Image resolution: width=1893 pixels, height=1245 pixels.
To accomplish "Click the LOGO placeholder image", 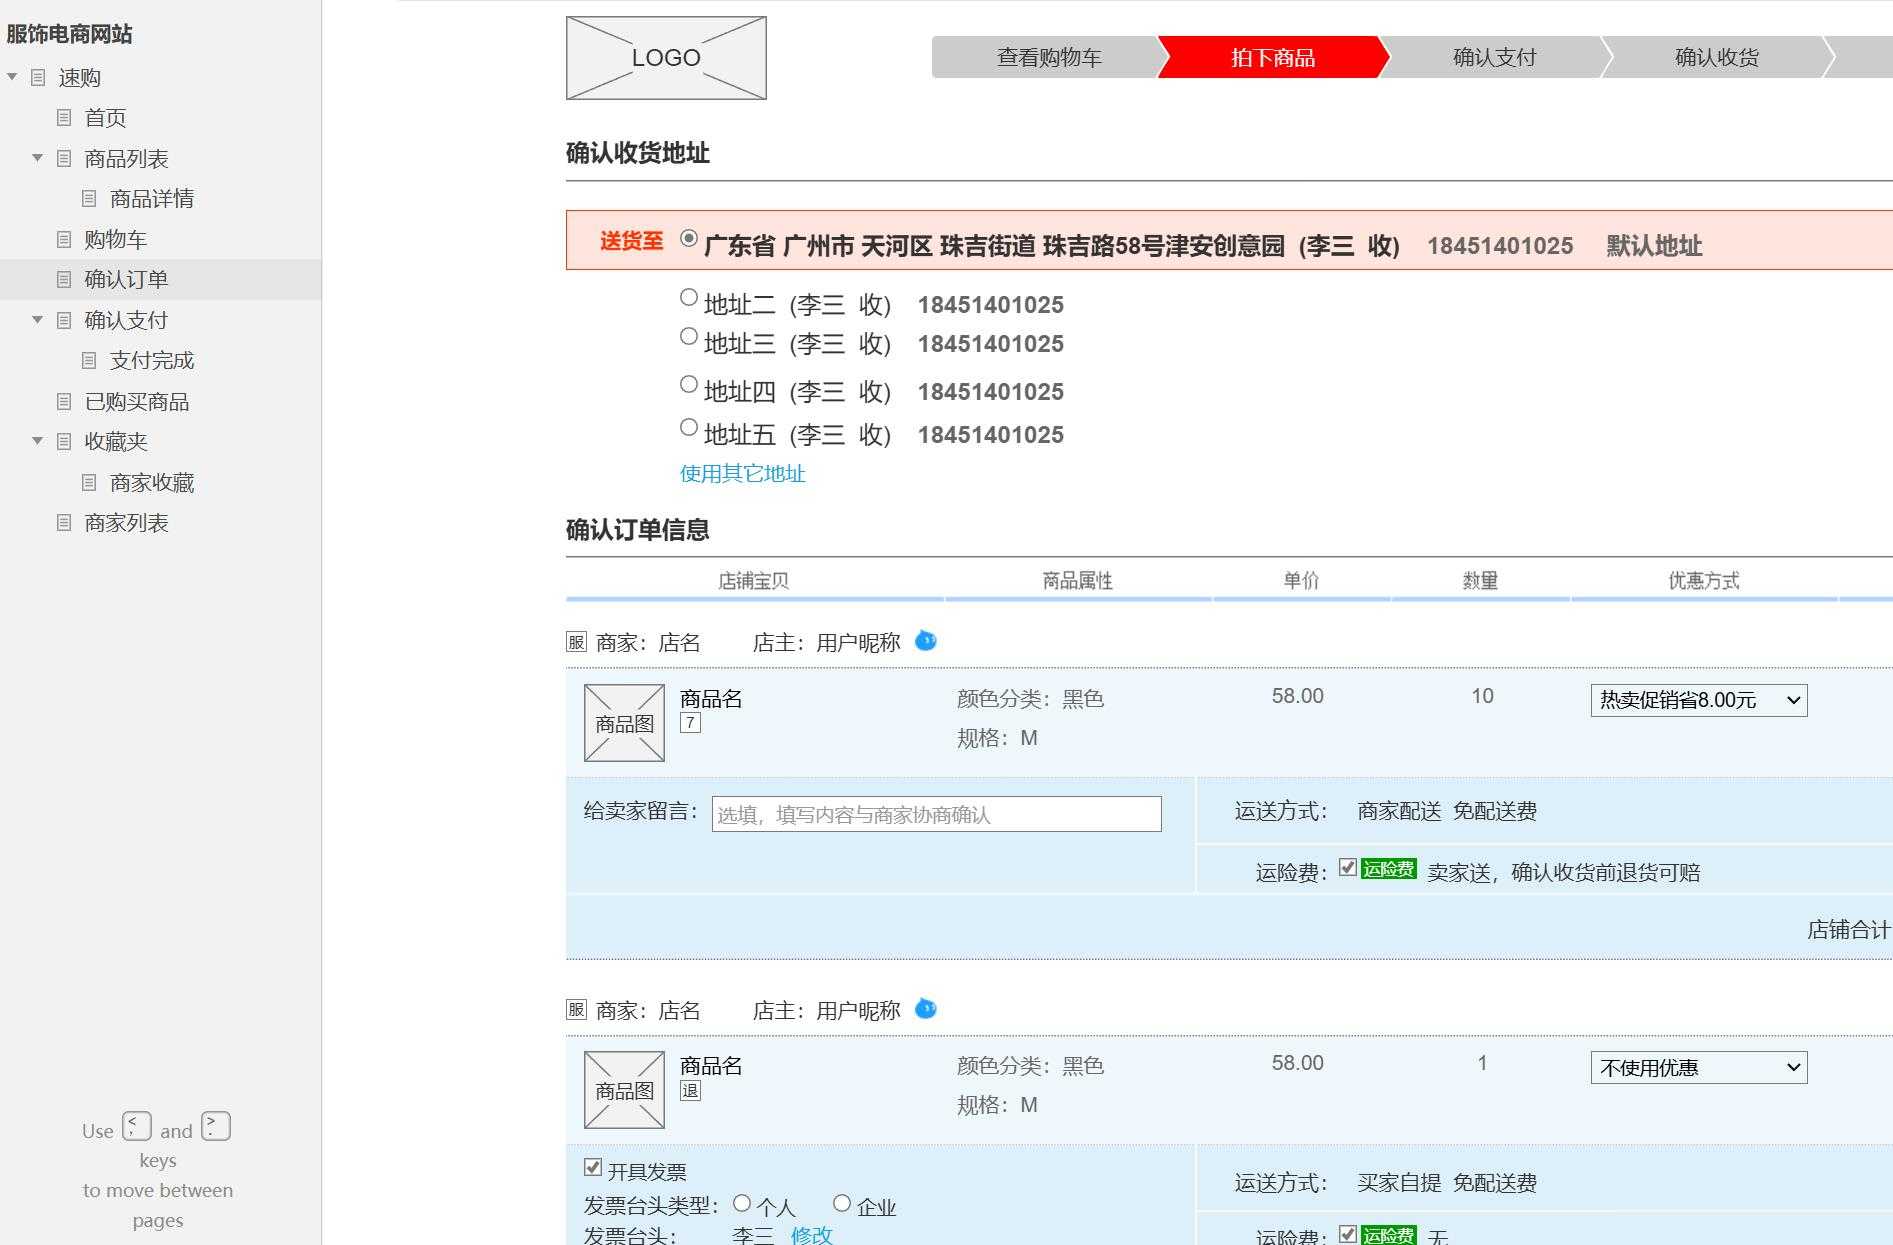I will [665, 57].
